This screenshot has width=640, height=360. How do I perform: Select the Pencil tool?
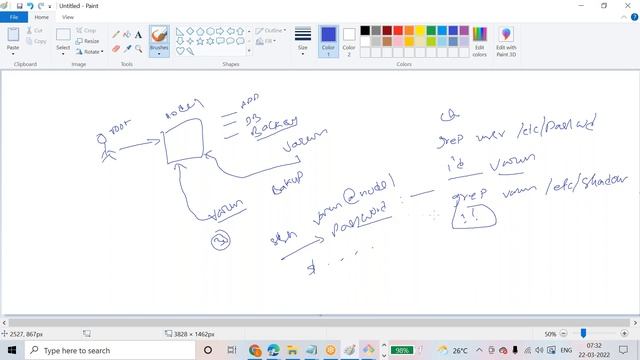click(x=116, y=35)
